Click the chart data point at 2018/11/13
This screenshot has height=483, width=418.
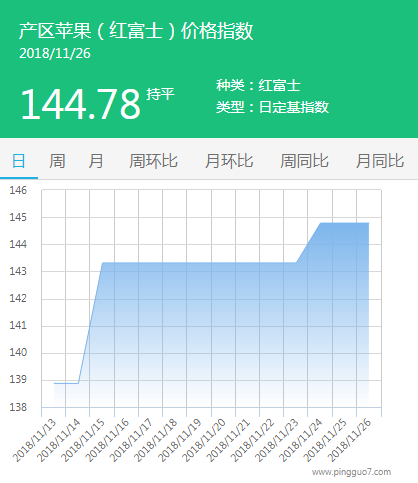[x=54, y=383]
